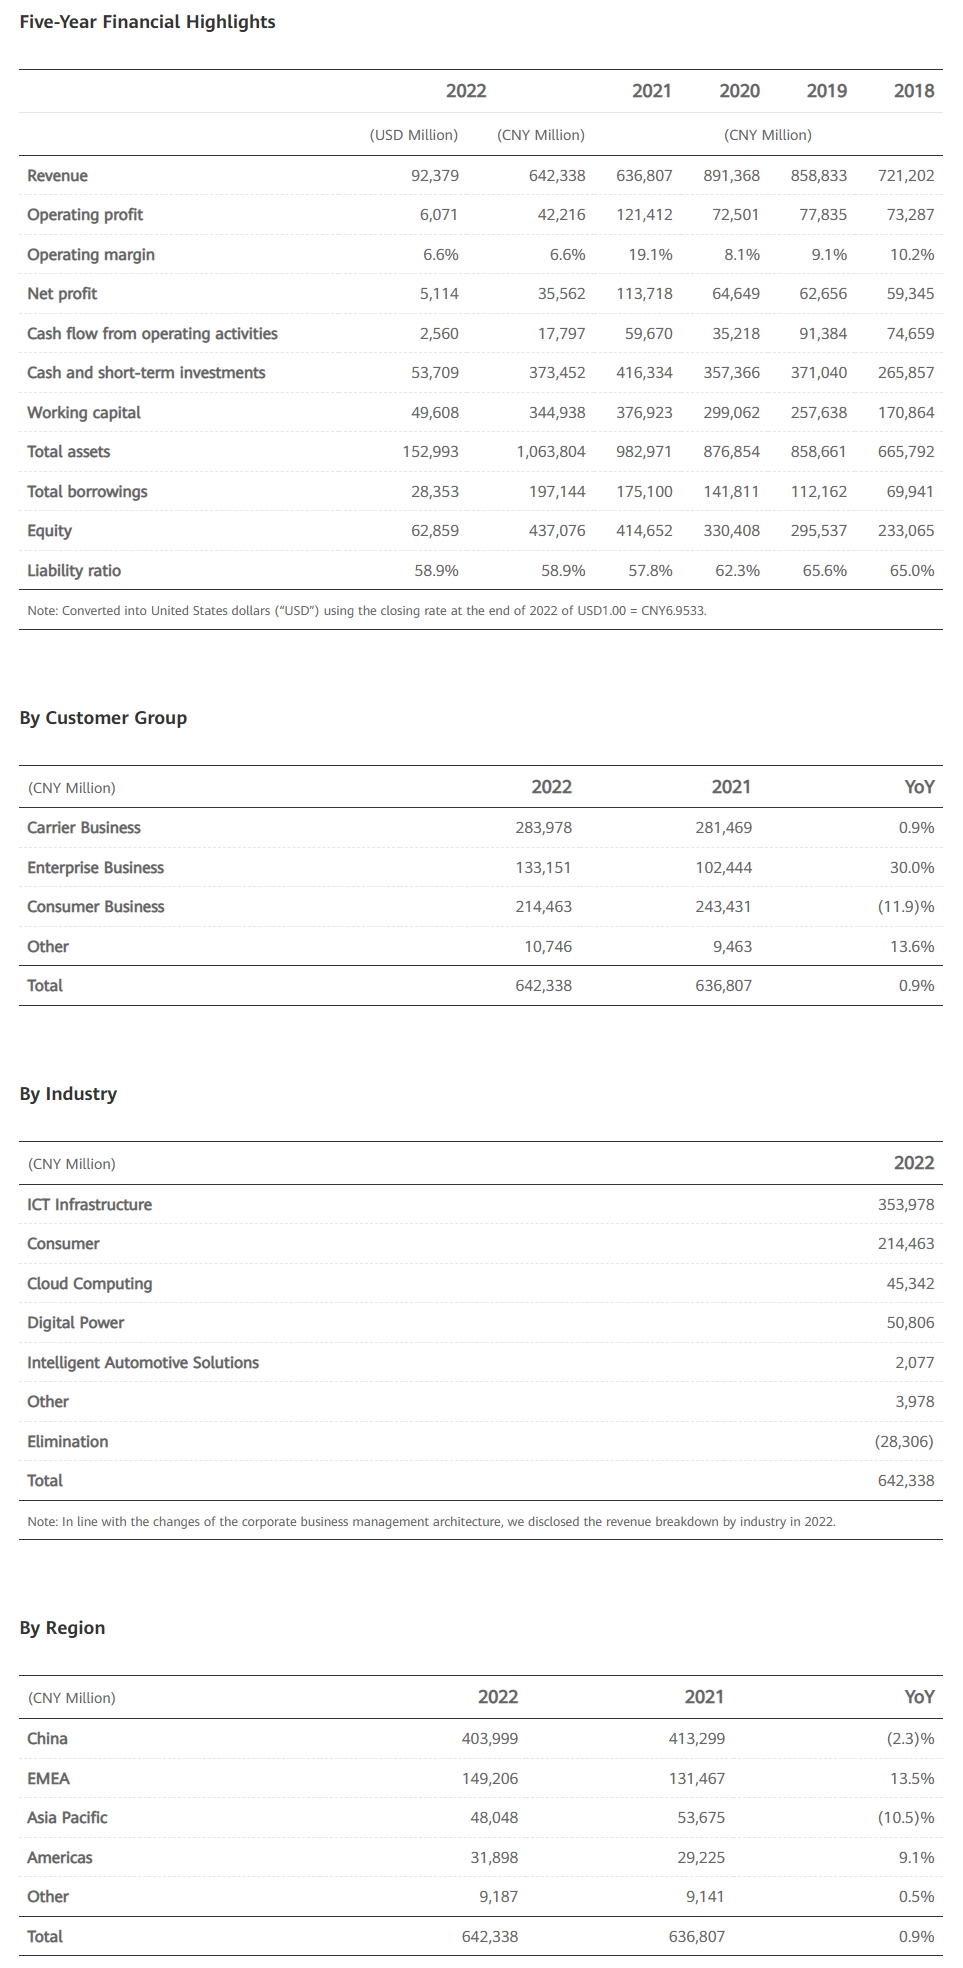Click the "By Customer Group" section heading
This screenshot has width=963, height=1968.
103,718
